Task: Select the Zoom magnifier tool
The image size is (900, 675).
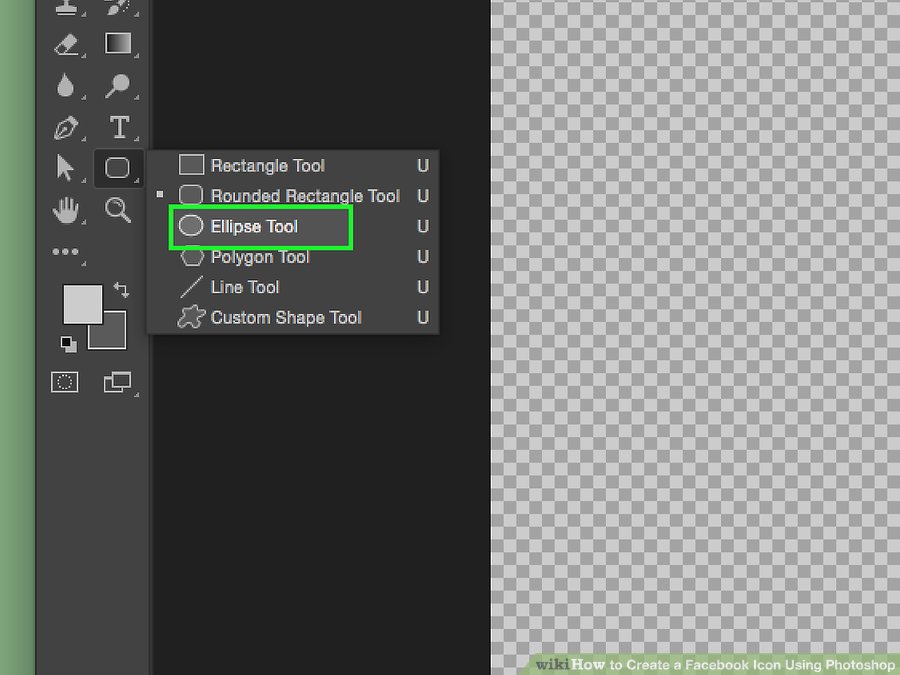Action: pyautogui.click(x=118, y=210)
